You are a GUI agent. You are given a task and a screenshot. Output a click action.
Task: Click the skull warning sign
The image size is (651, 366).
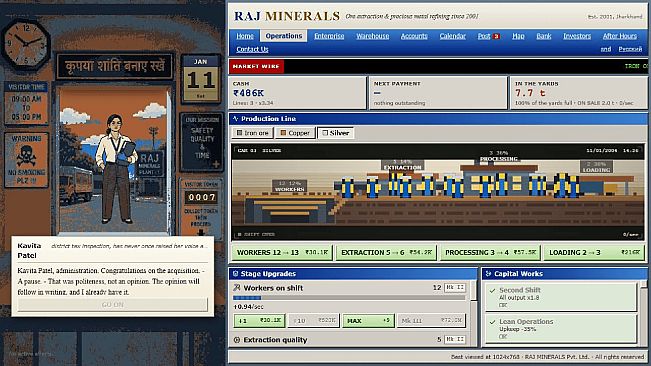pyautogui.click(x=26, y=160)
